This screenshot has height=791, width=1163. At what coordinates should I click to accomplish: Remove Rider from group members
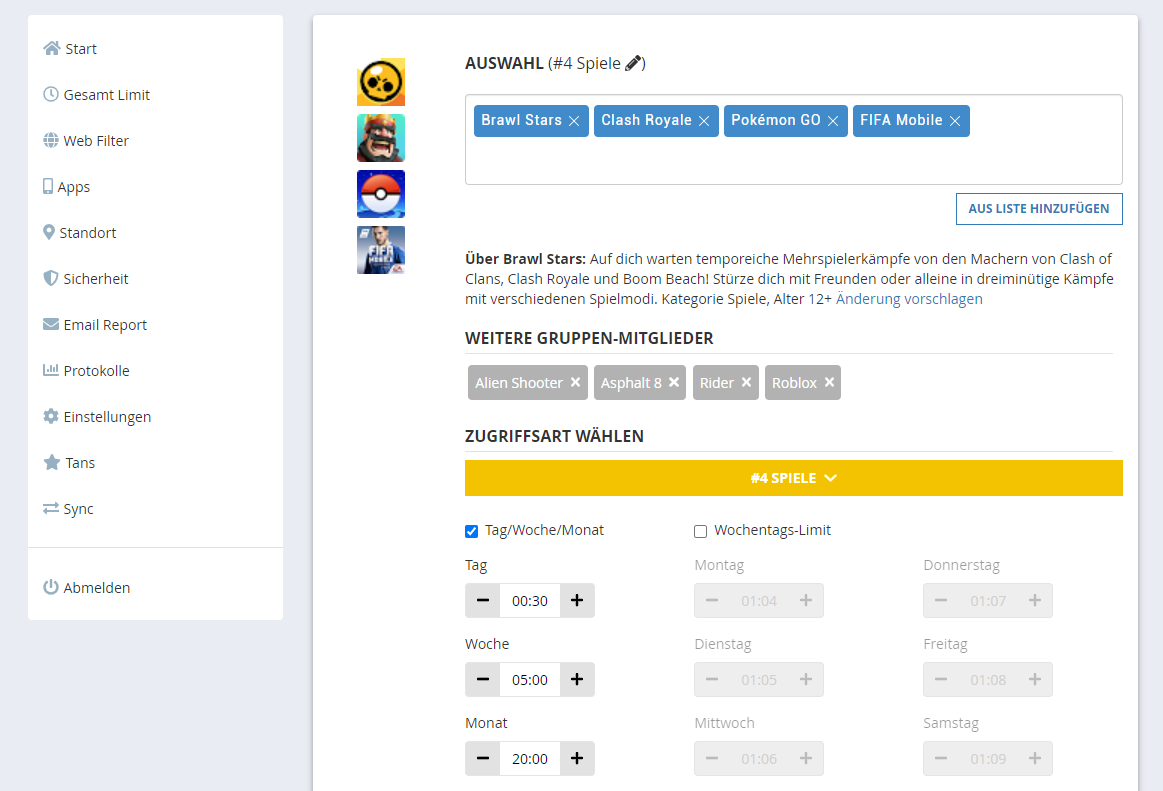tap(747, 382)
